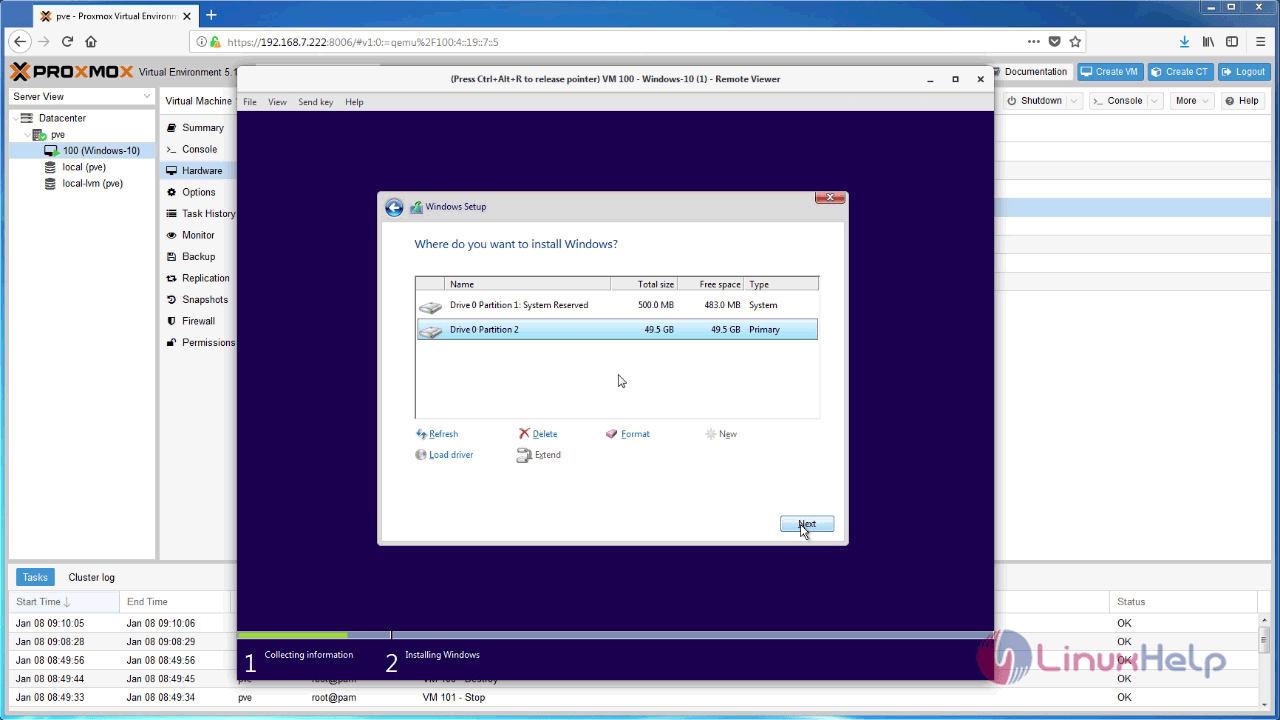
Task: Click Documentation button
Action: point(1029,72)
